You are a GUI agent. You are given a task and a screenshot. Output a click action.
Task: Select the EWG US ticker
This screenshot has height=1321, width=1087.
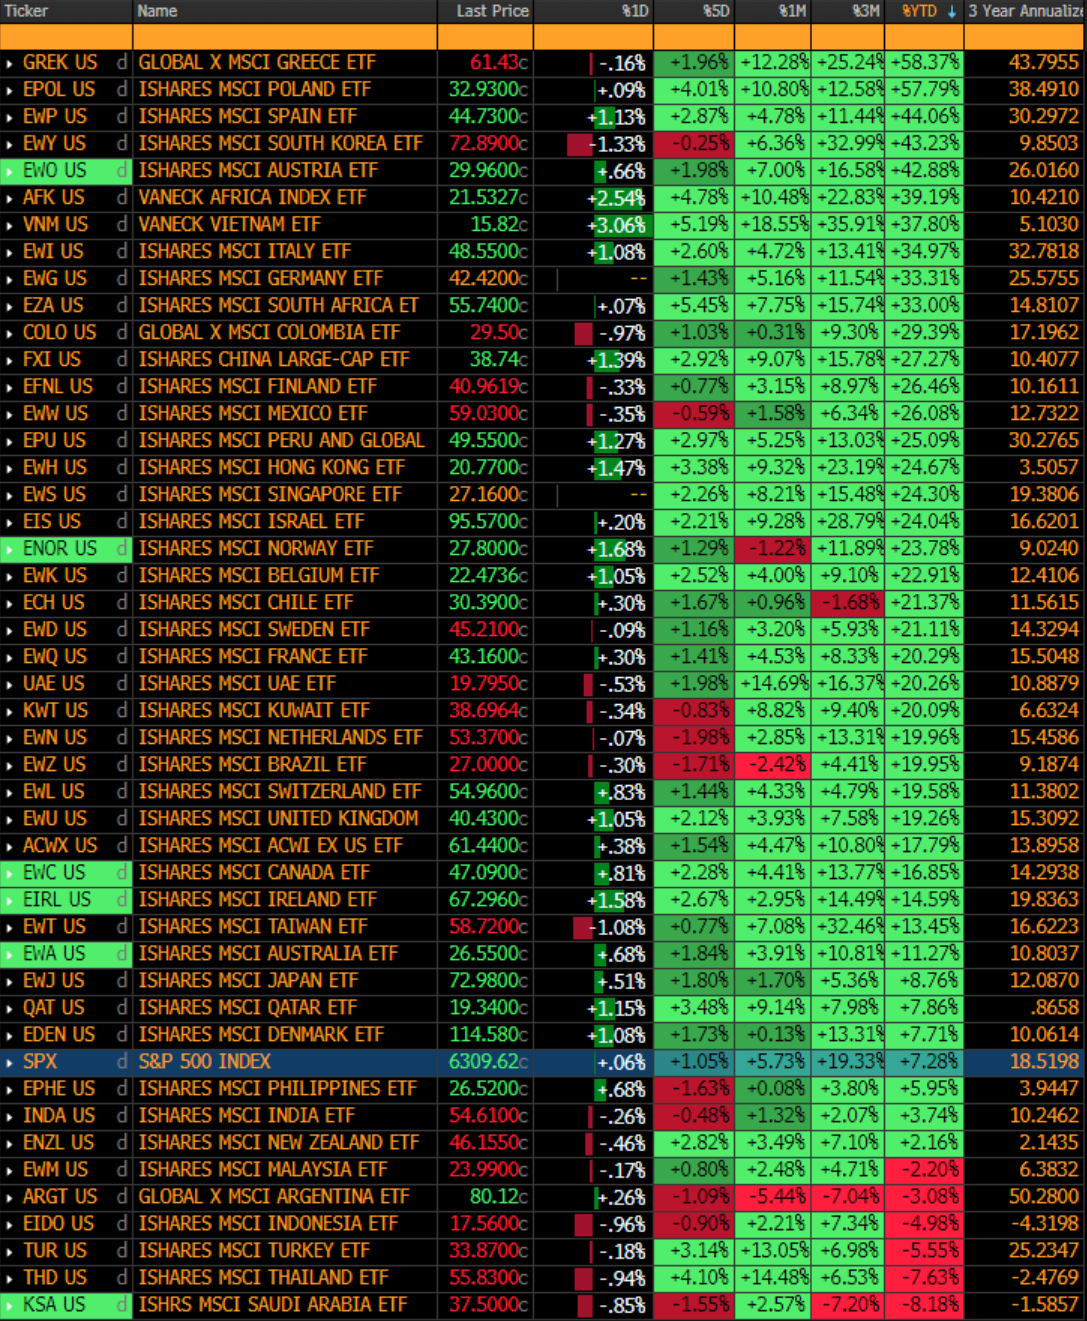pyautogui.click(x=55, y=279)
